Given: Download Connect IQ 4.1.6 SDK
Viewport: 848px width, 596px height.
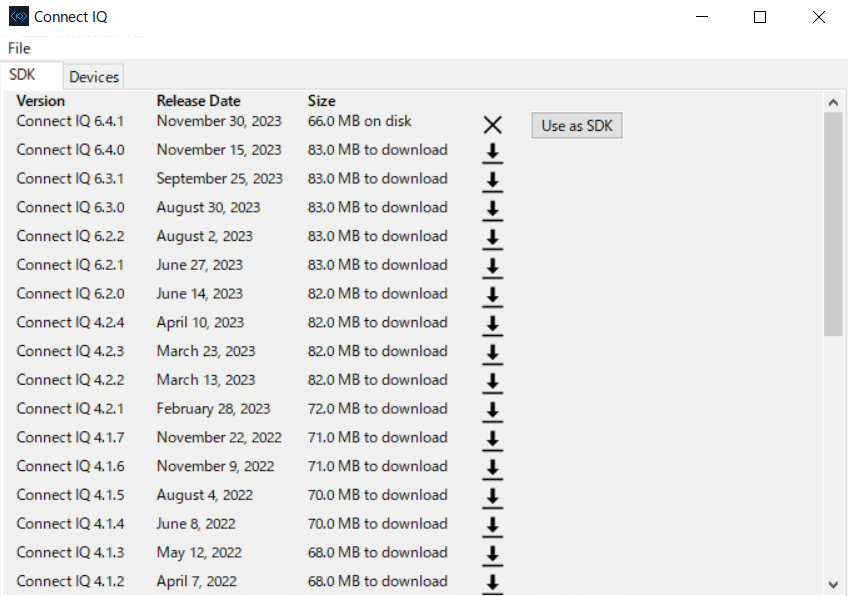Looking at the screenshot, I should coord(492,469).
